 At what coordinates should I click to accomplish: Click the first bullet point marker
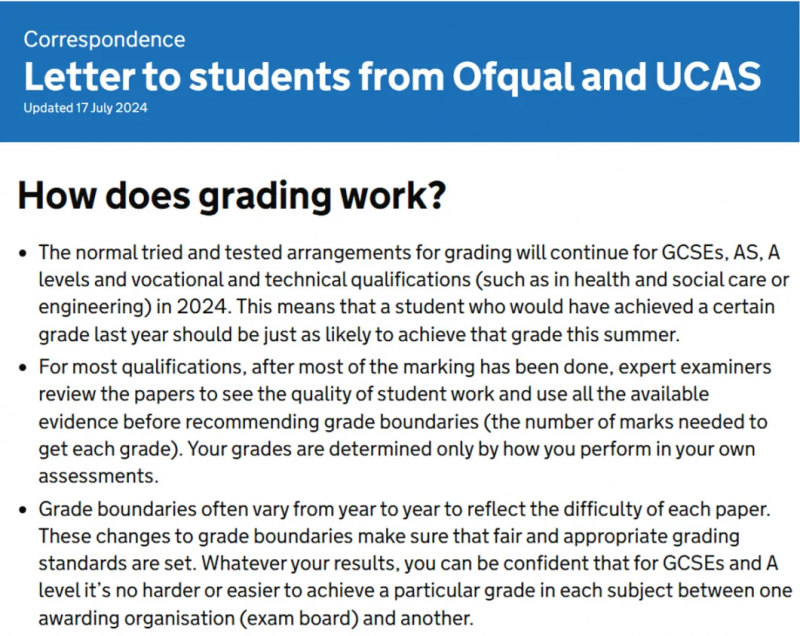(22, 253)
